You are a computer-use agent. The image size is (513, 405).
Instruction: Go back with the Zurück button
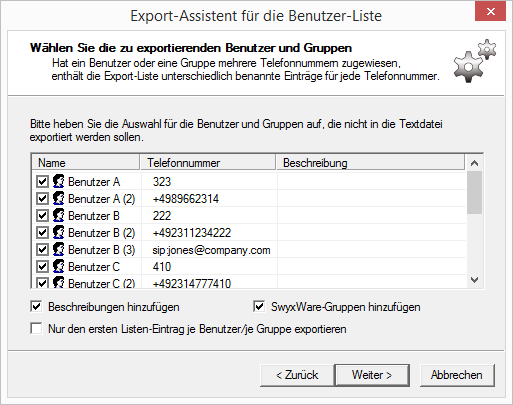click(x=297, y=375)
